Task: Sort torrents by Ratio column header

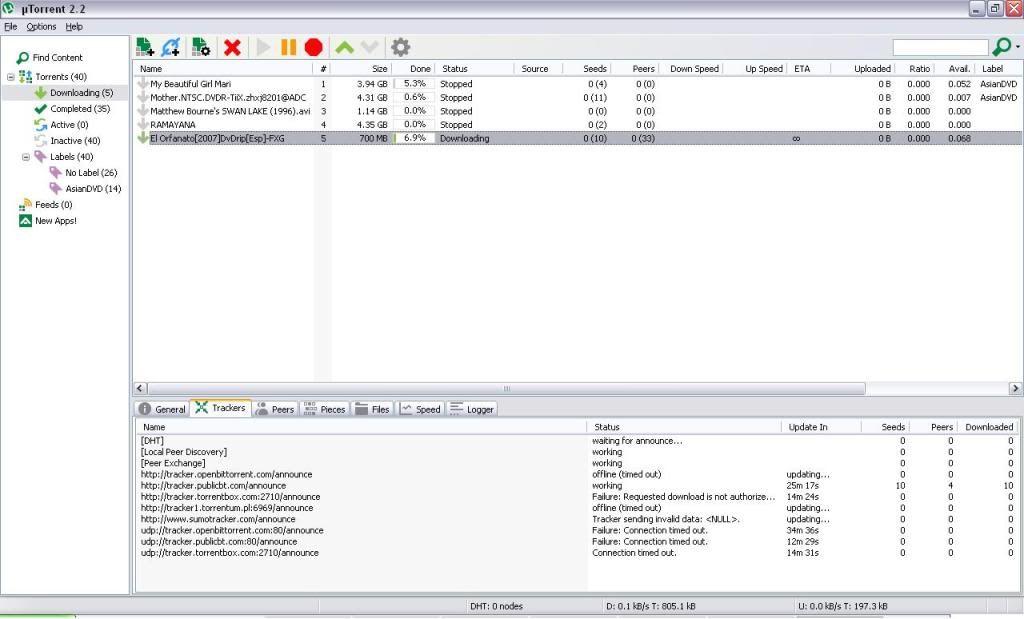Action: coord(914,69)
